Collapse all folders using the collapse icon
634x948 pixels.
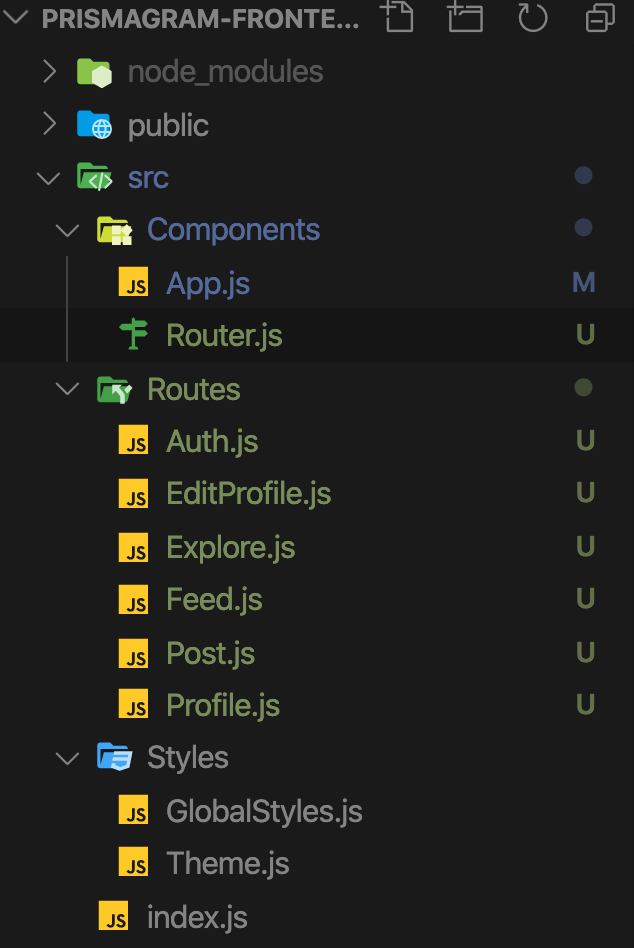(x=600, y=17)
